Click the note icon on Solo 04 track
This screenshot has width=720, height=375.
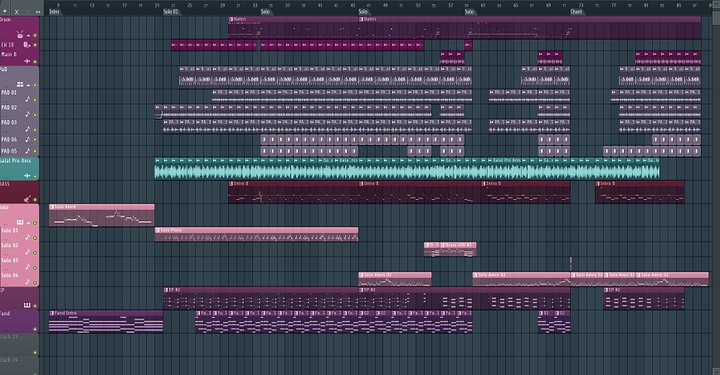coord(28,281)
